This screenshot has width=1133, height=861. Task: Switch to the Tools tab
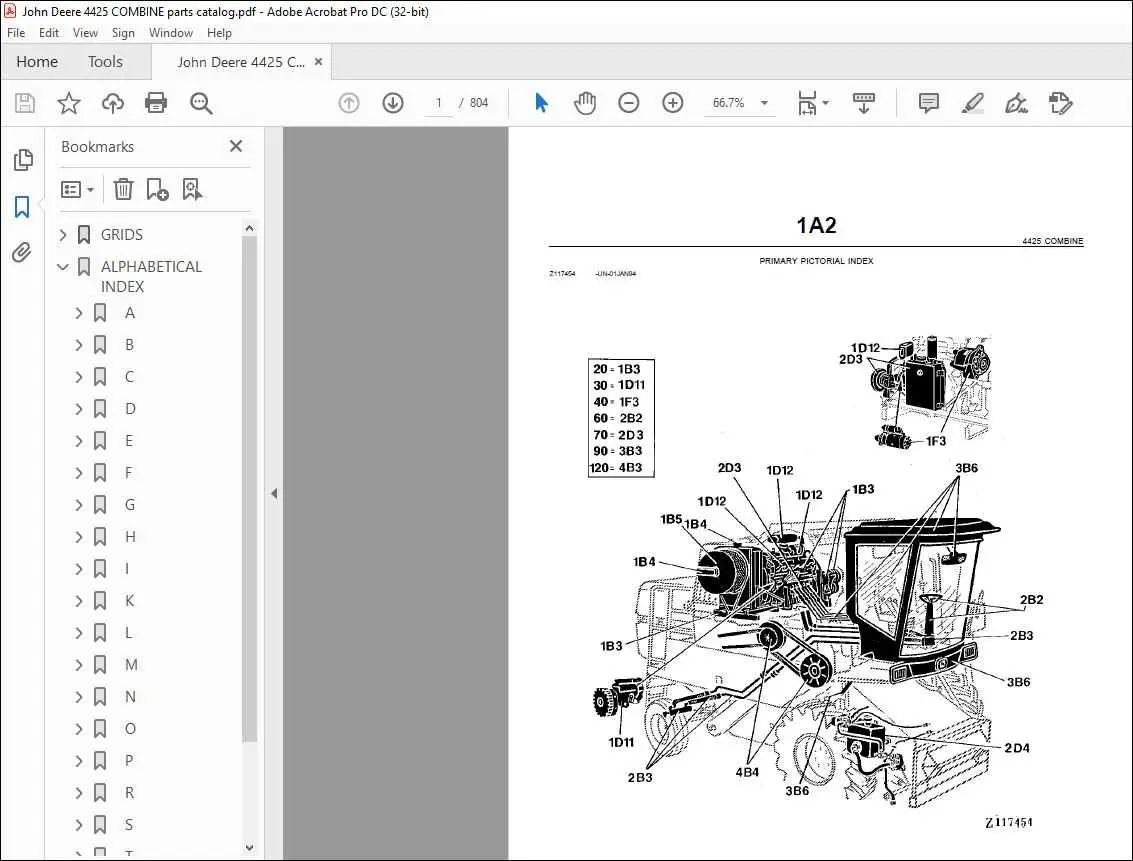coord(105,61)
